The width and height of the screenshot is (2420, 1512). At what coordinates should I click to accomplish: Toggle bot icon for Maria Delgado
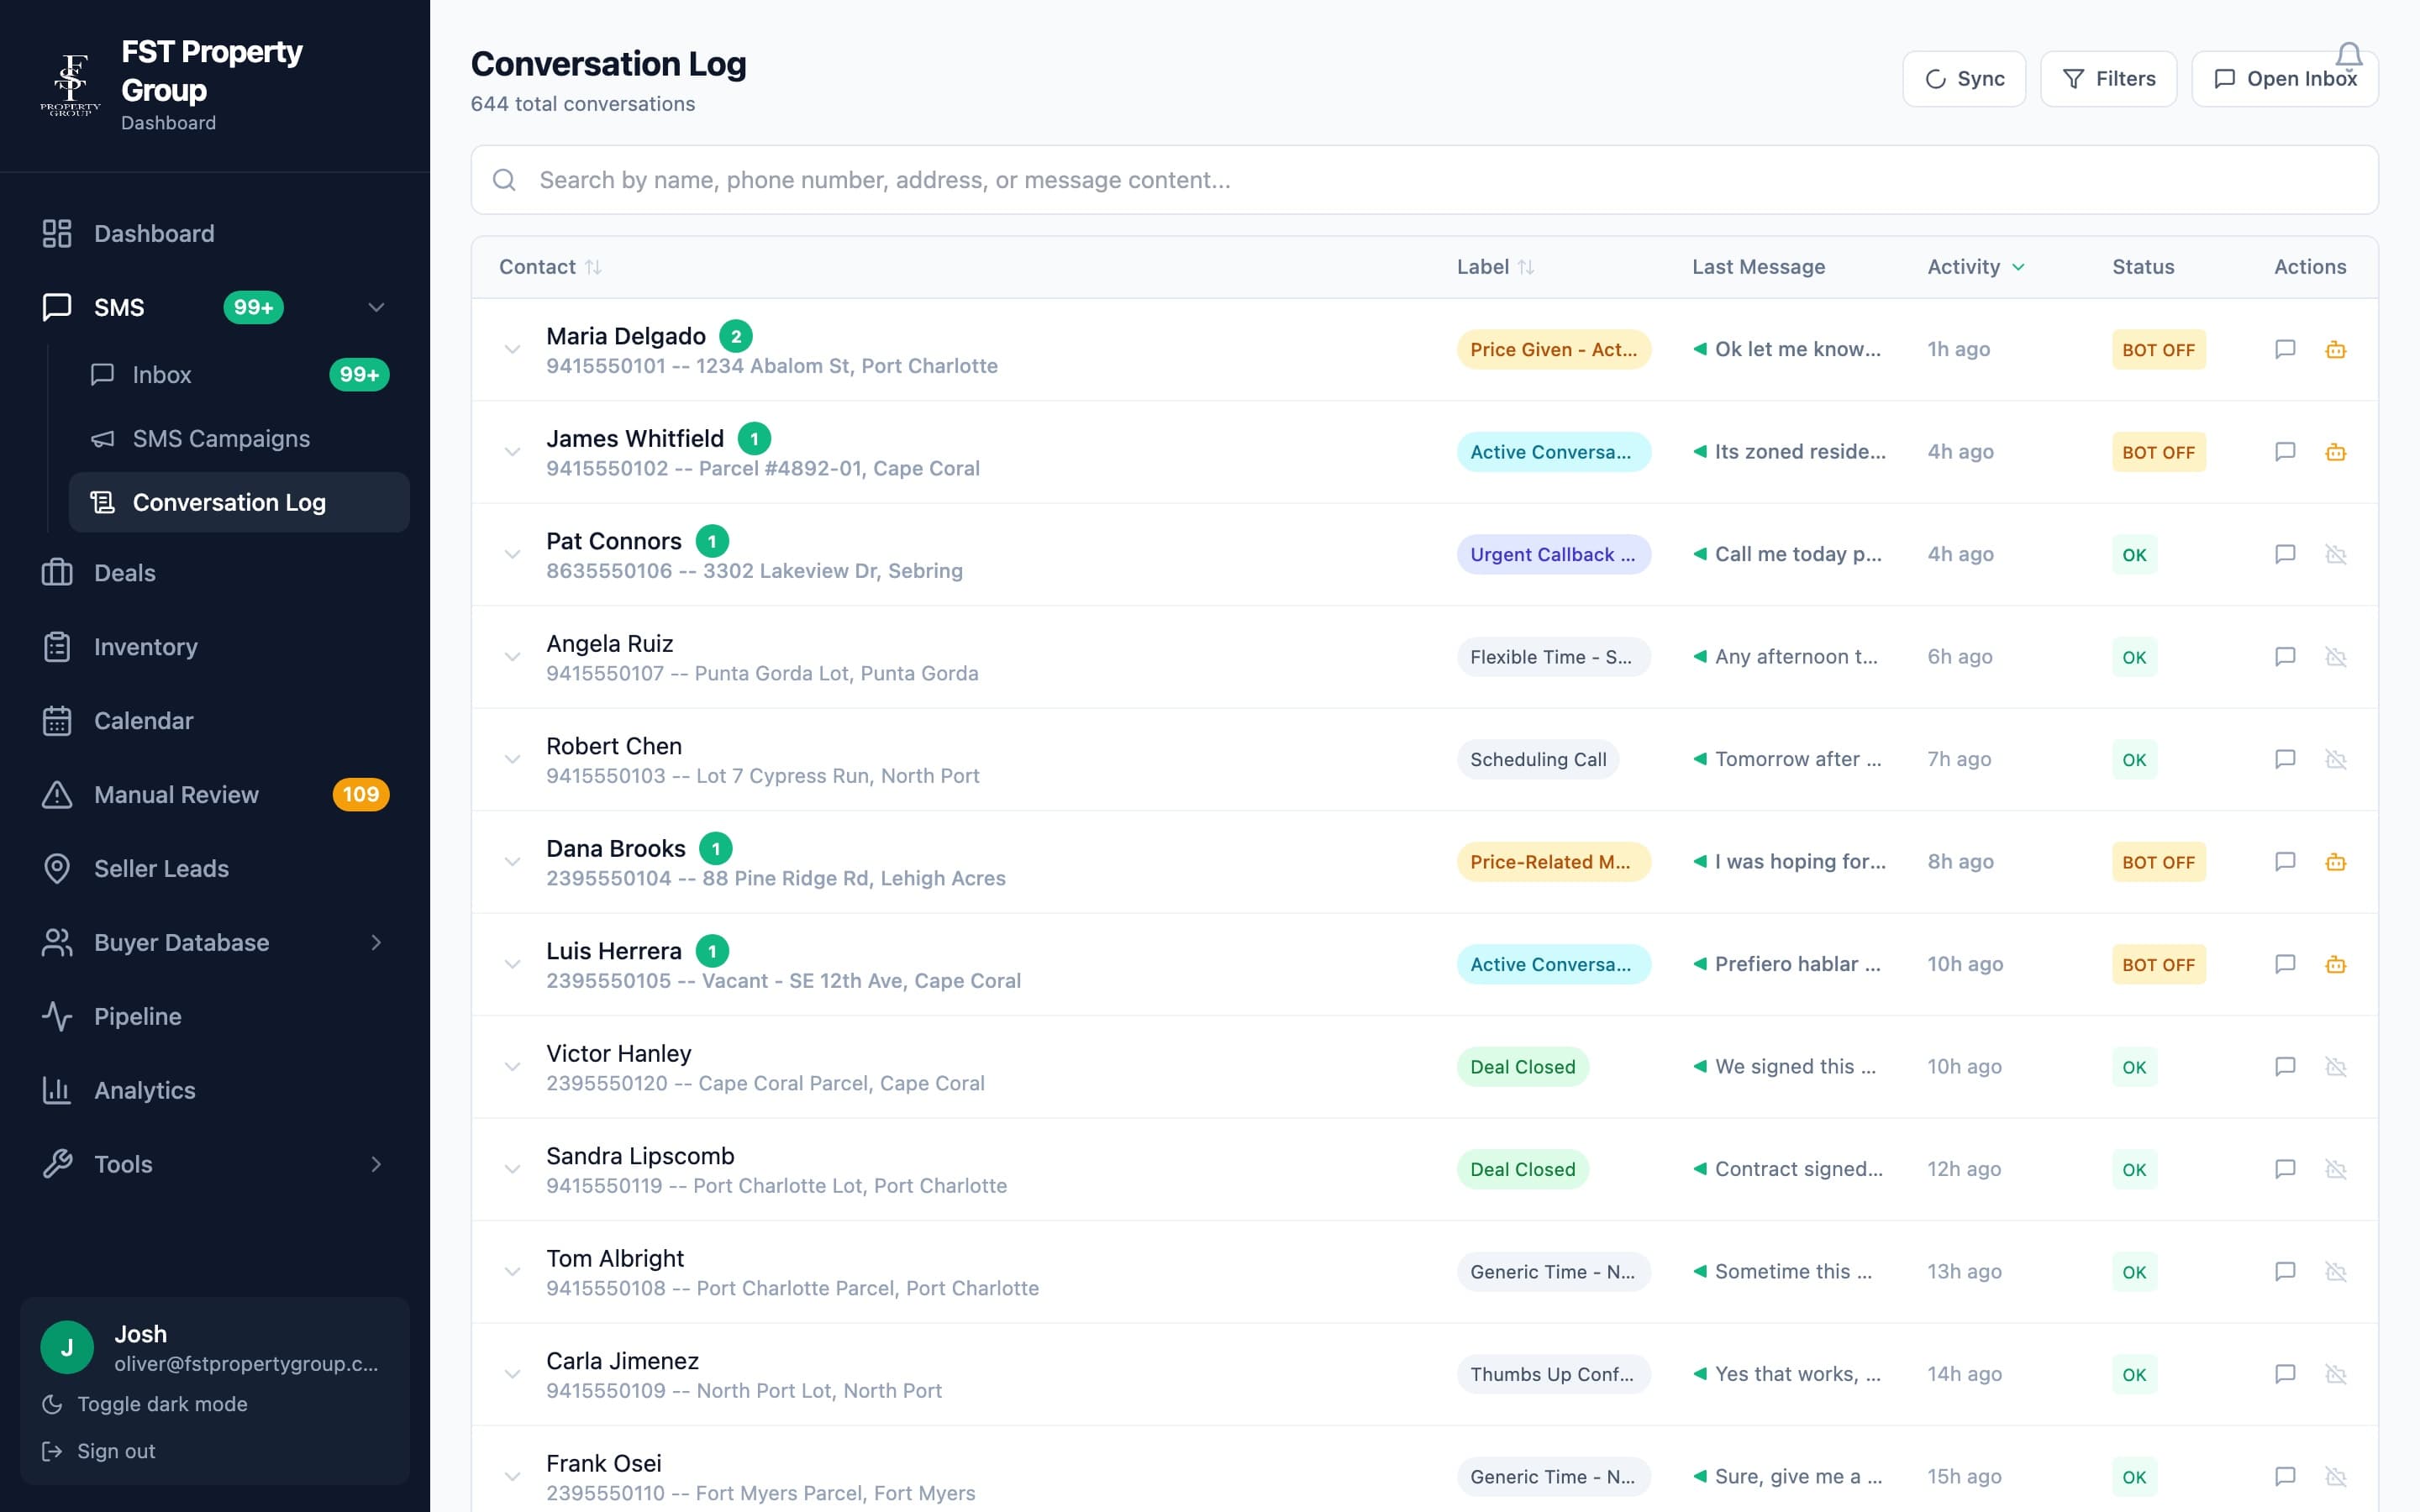pyautogui.click(x=2336, y=349)
